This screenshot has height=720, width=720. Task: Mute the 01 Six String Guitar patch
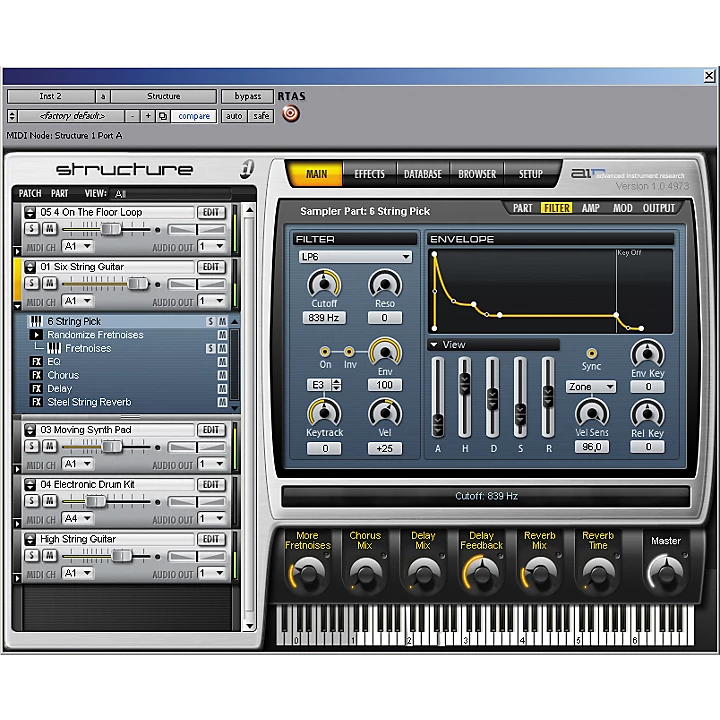click(50, 283)
